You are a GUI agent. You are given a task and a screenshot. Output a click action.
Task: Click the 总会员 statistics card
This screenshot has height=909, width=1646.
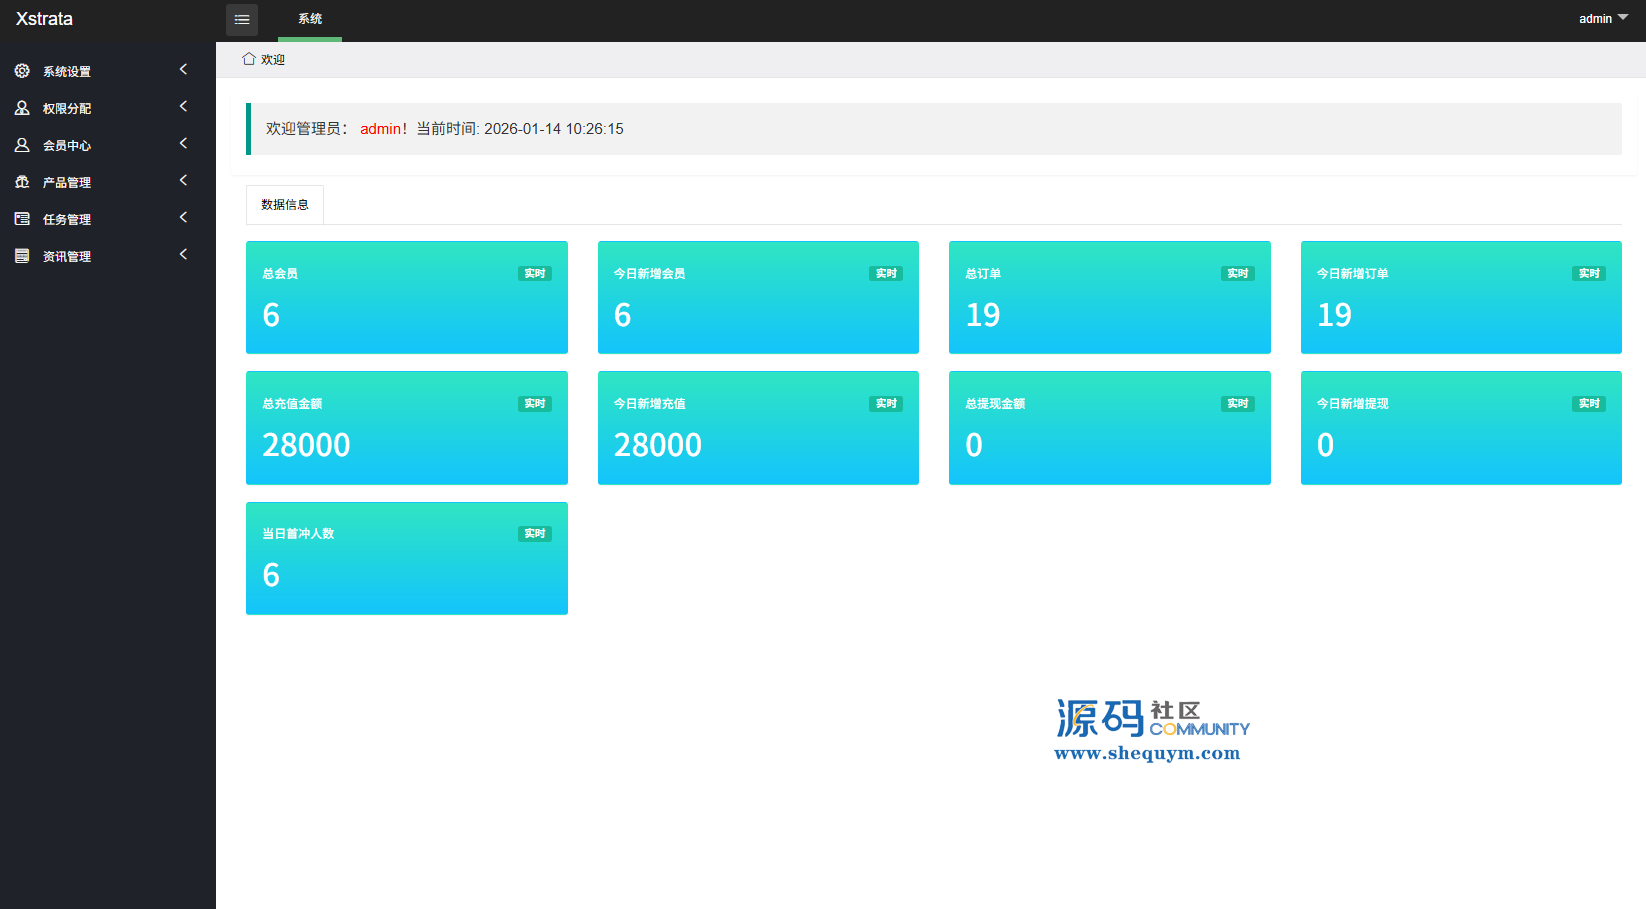pyautogui.click(x=406, y=297)
